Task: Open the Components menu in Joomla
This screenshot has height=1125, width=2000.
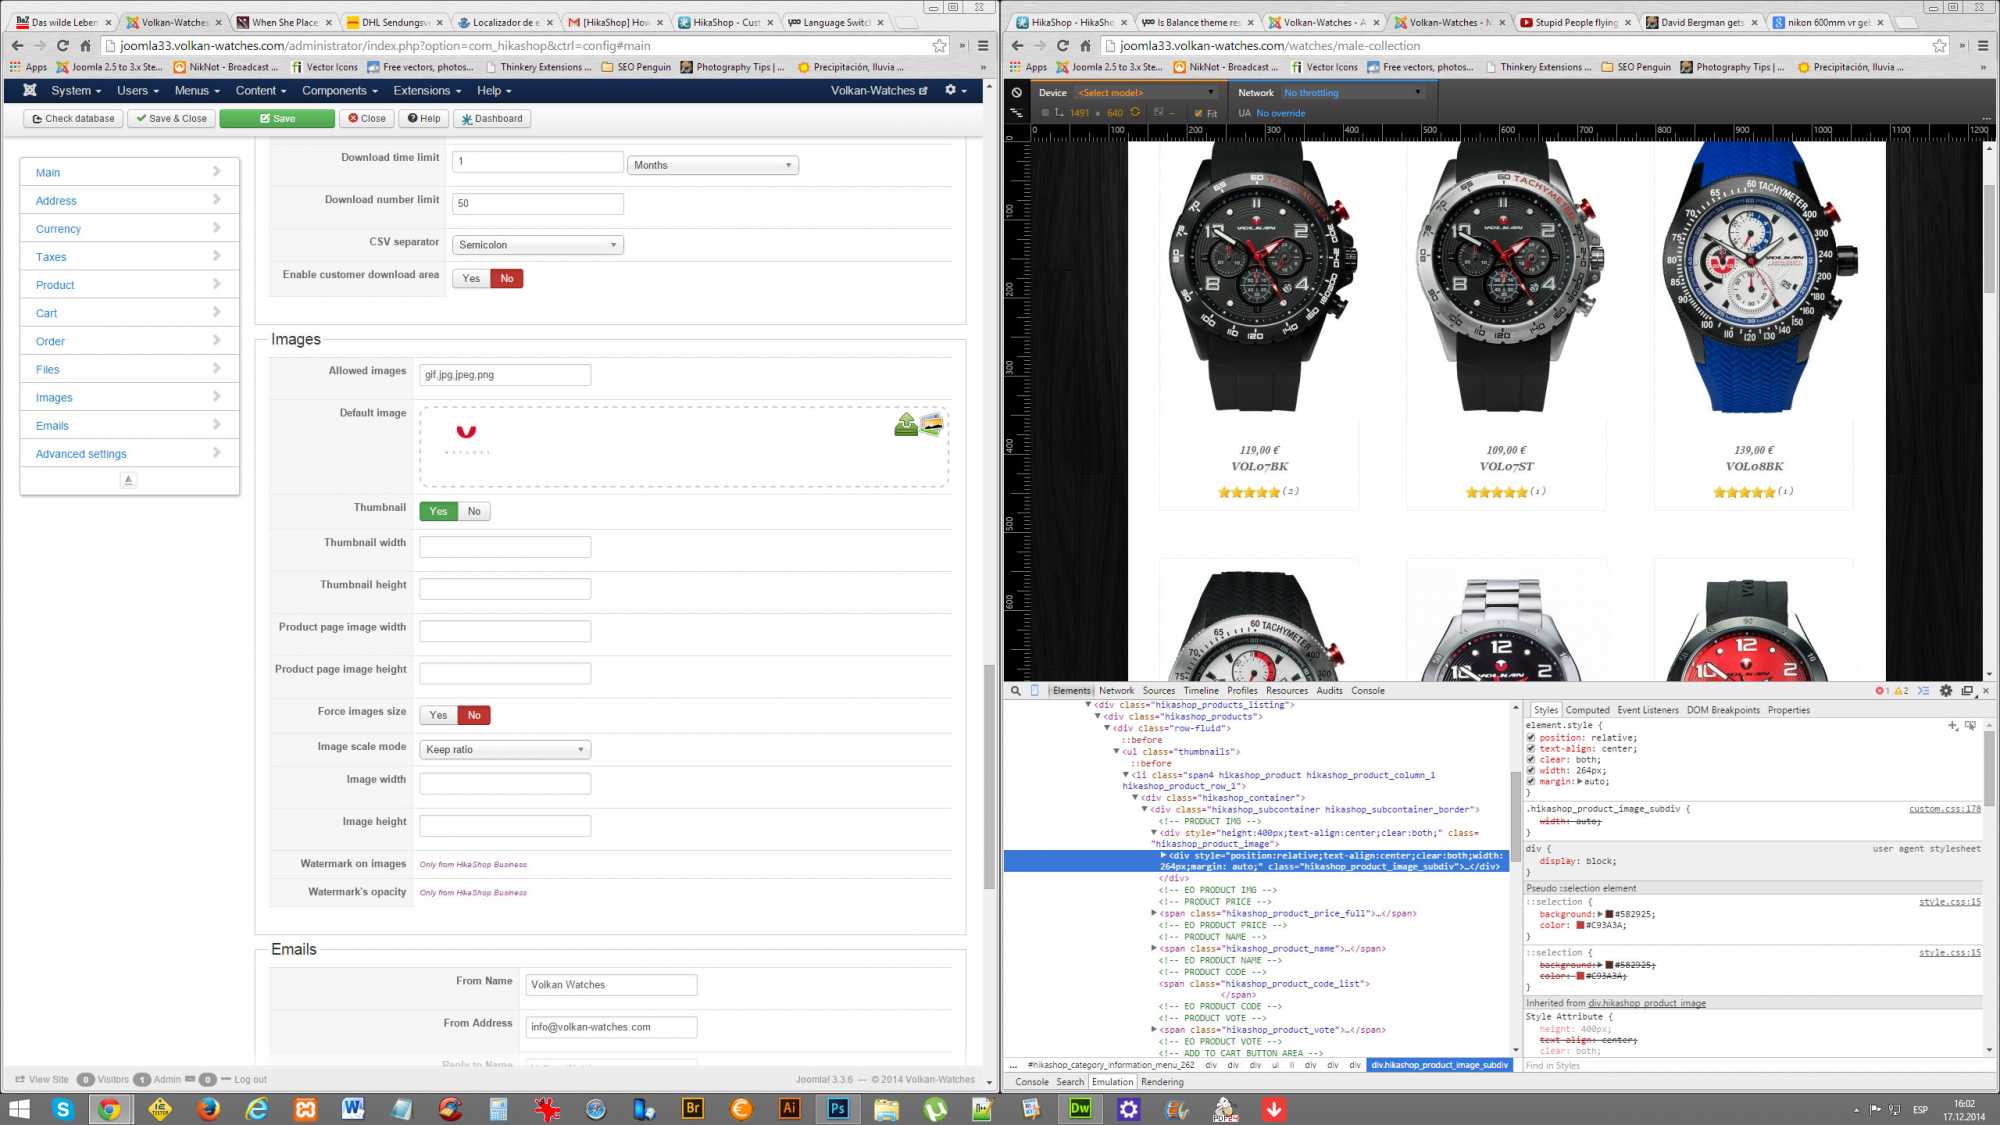Action: (339, 90)
